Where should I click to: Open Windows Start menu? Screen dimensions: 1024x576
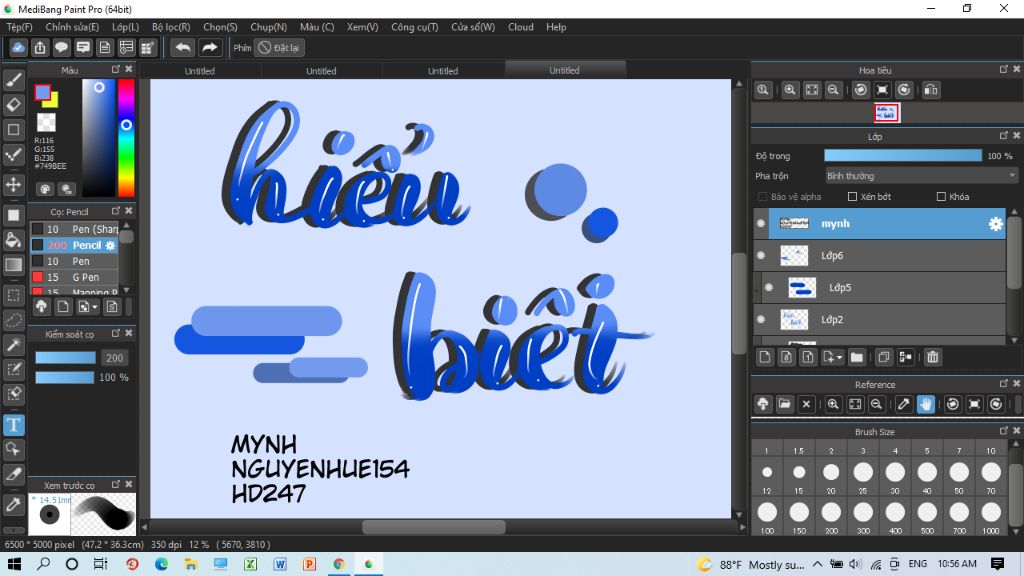(14, 564)
